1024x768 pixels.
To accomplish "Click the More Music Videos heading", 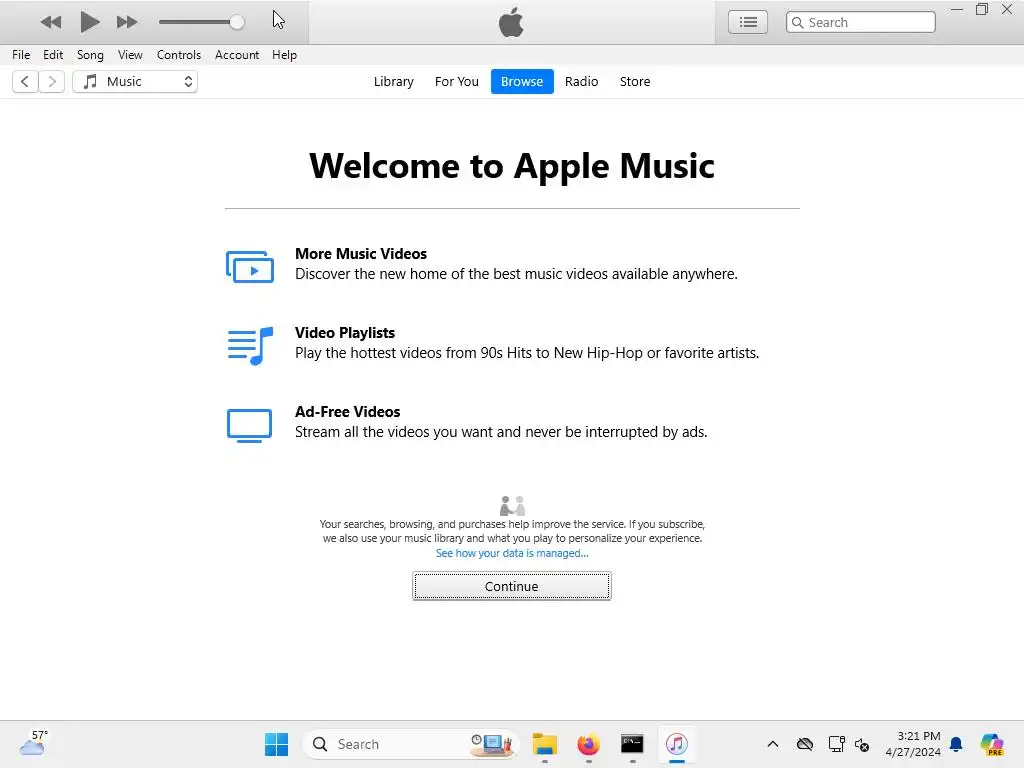I will tap(360, 253).
